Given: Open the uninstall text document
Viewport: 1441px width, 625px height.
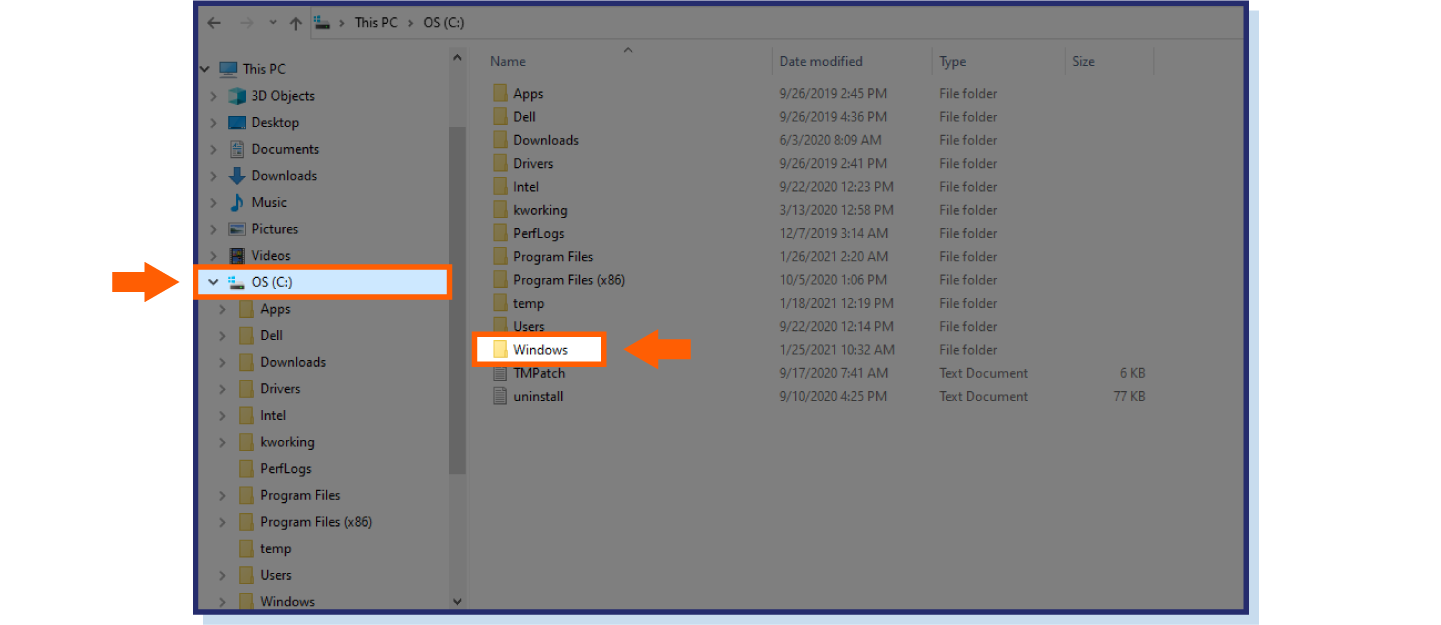Looking at the screenshot, I should pyautogui.click(x=538, y=396).
